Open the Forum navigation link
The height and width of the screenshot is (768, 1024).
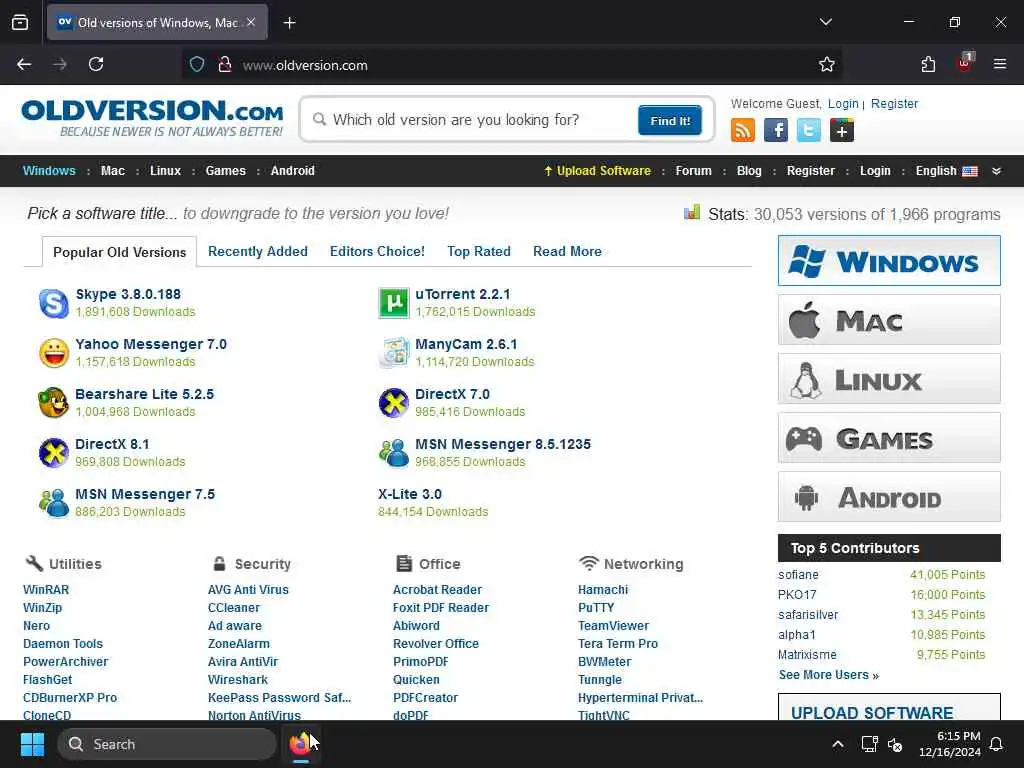694,171
